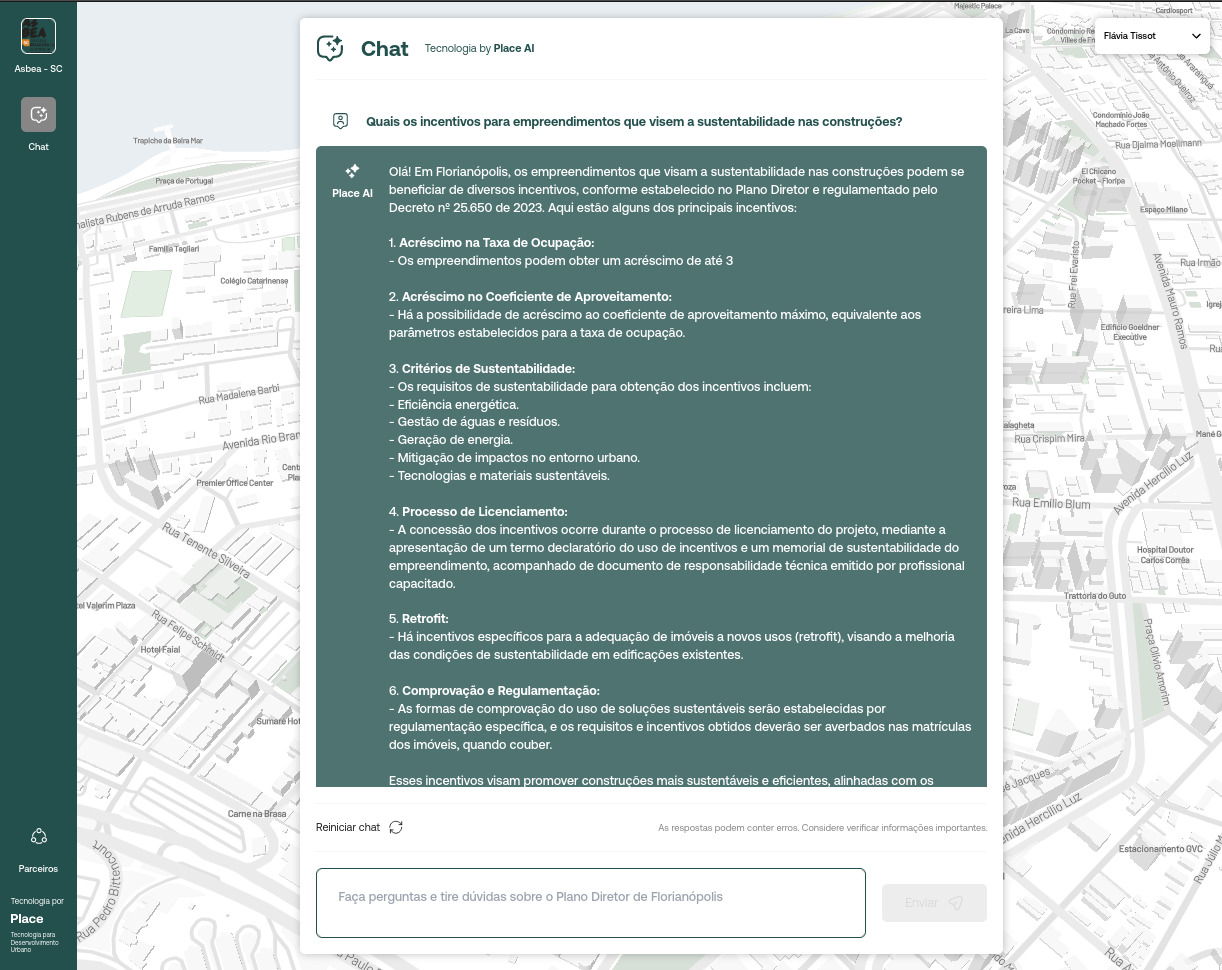
Task: Click the Praça de Portugal map label
Action: 184,181
